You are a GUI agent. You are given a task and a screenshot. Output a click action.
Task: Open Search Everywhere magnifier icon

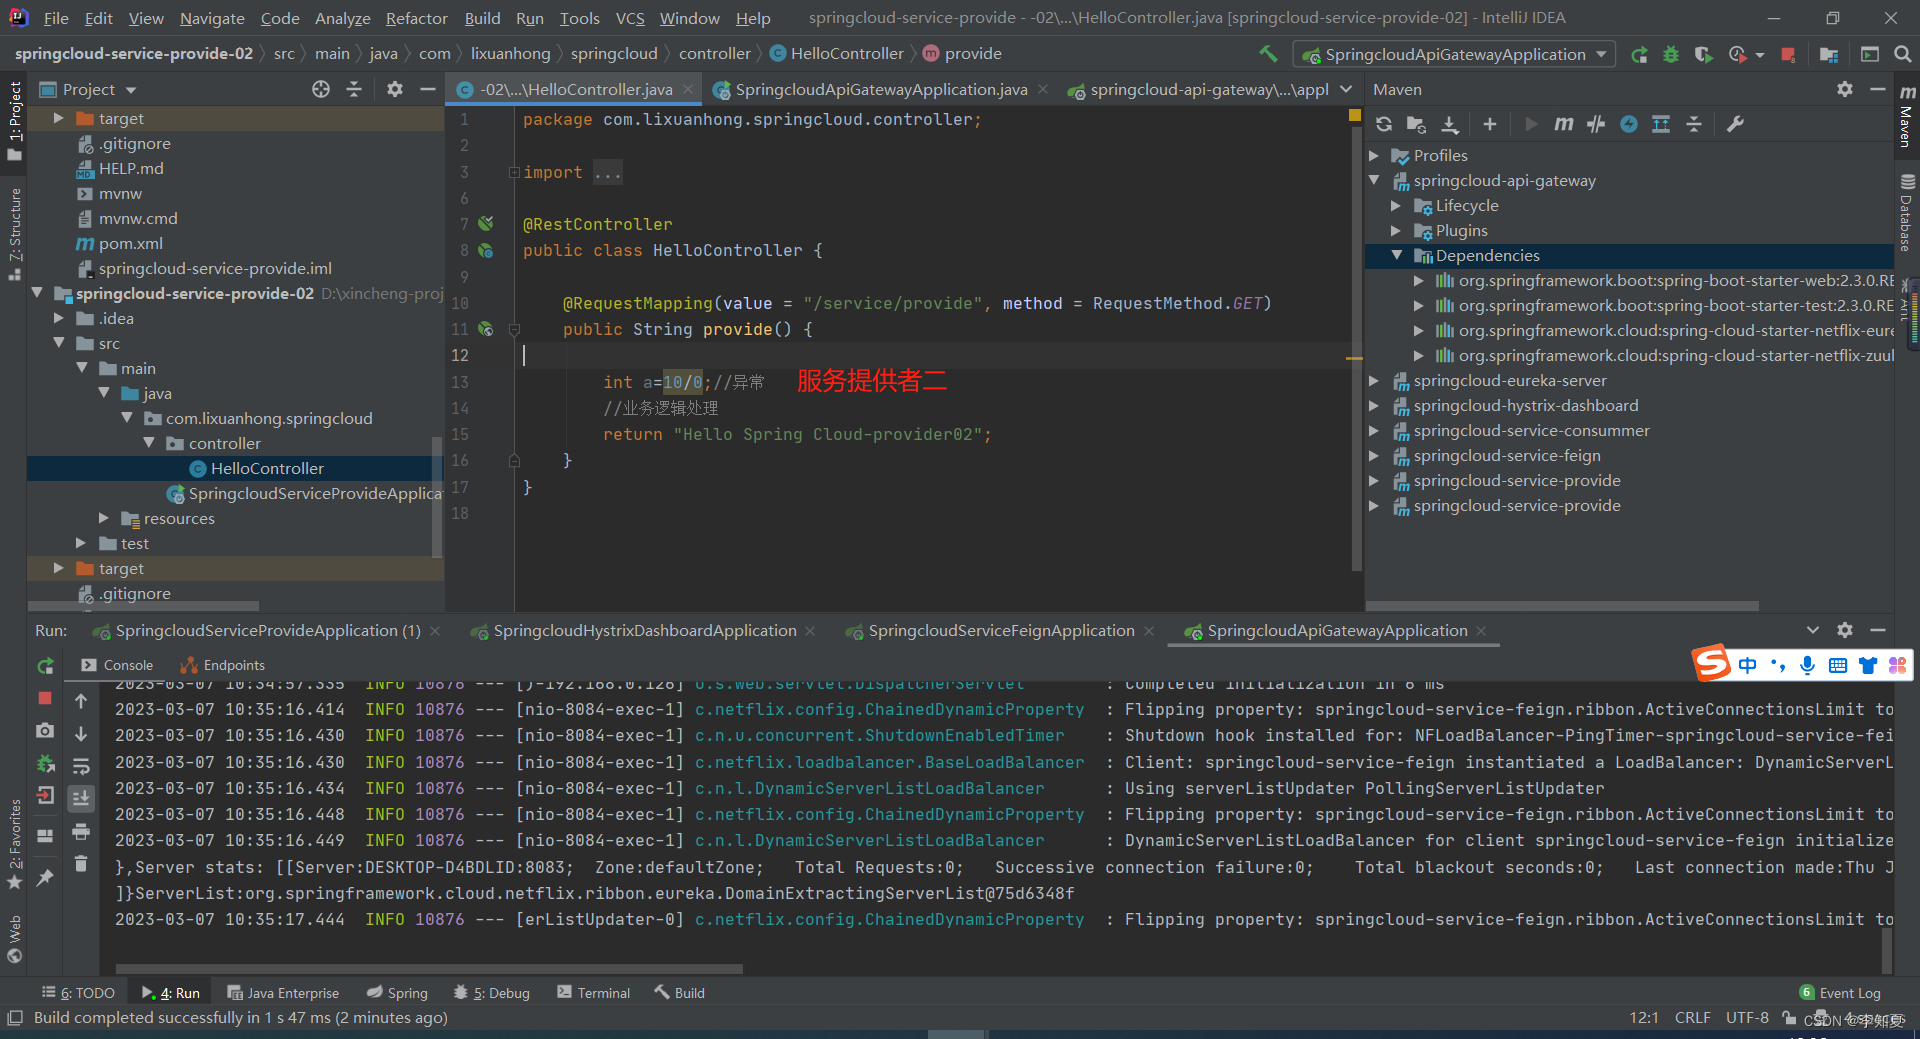1903,55
